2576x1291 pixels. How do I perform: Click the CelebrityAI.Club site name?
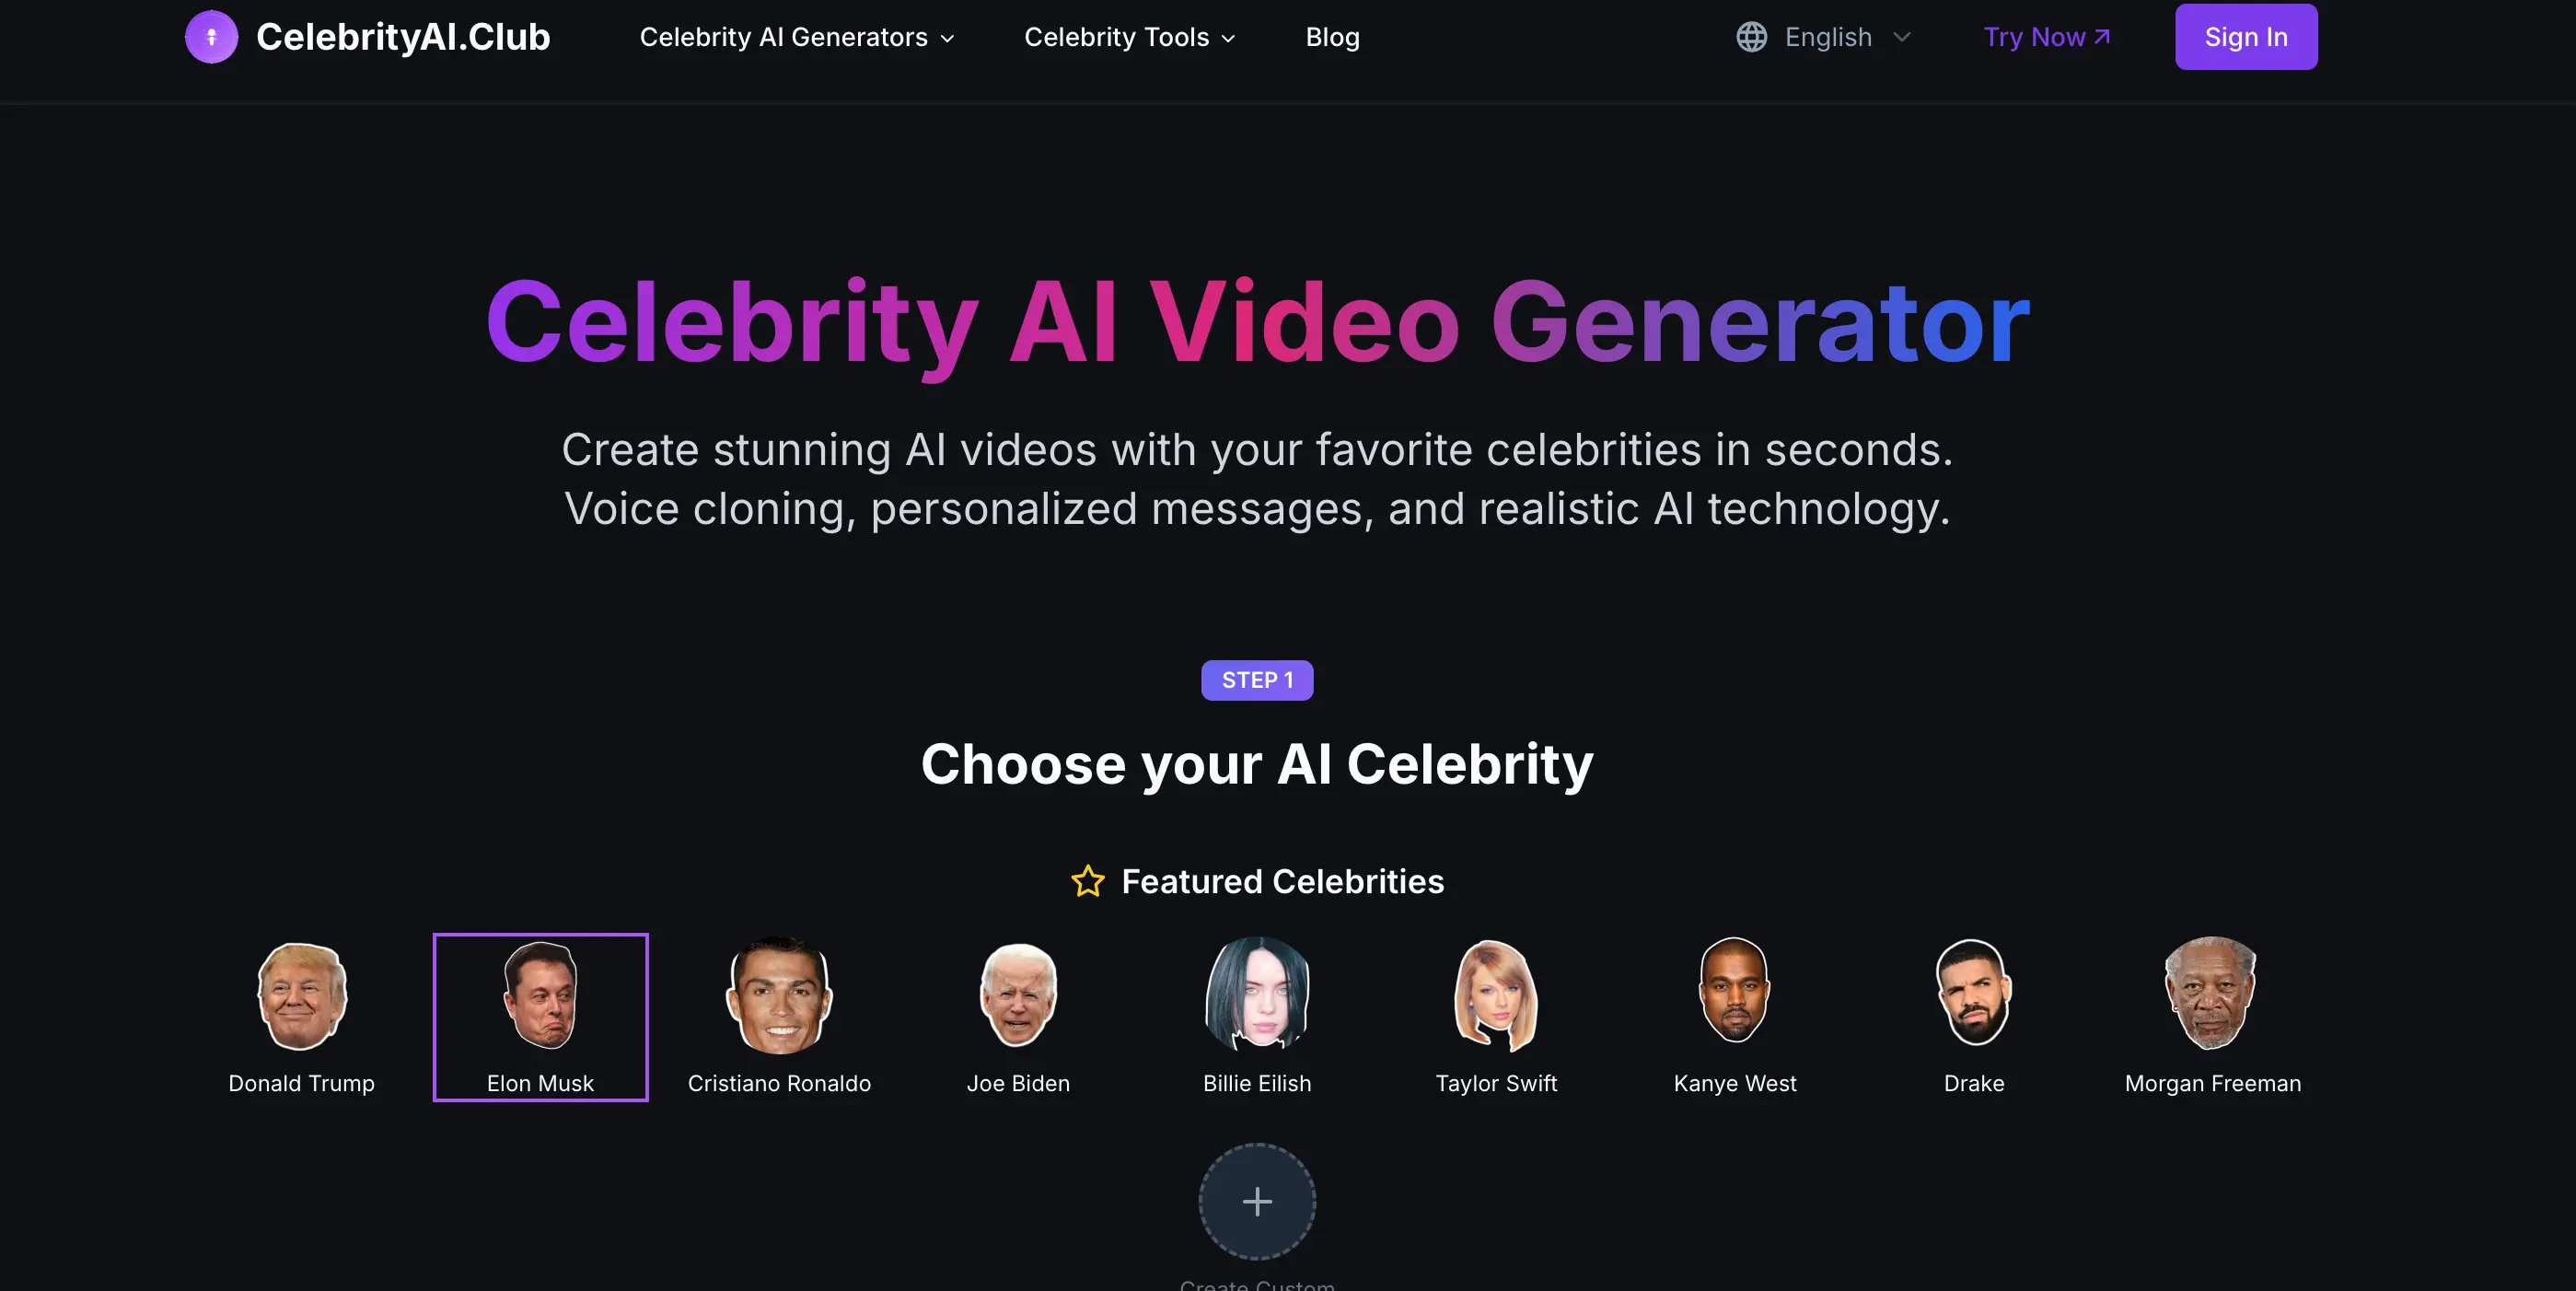(x=403, y=37)
